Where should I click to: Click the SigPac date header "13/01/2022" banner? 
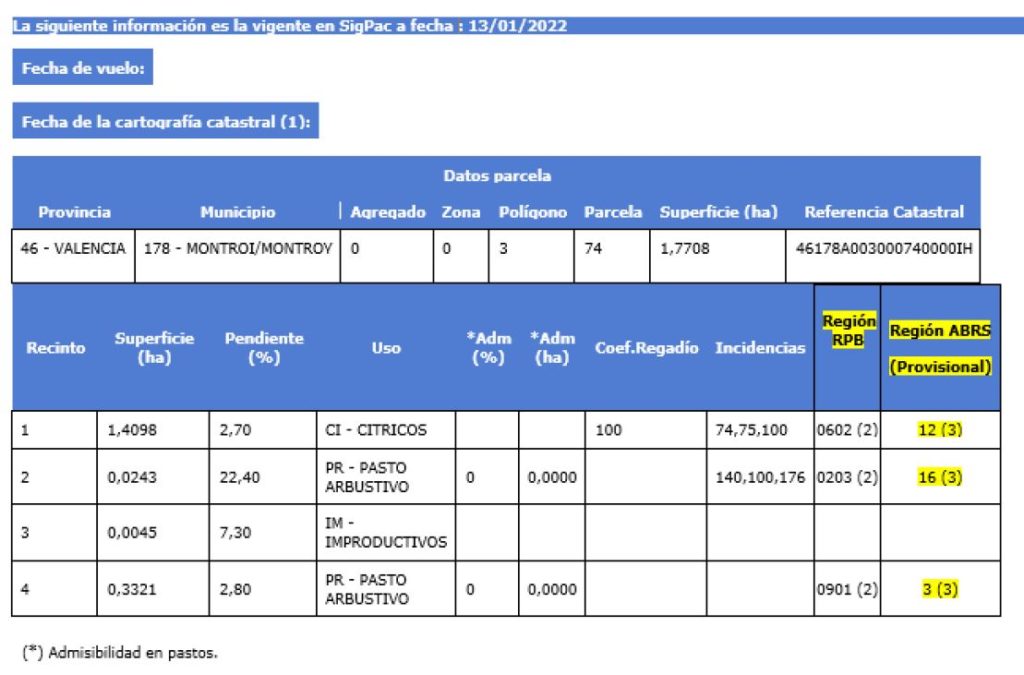pos(518,26)
